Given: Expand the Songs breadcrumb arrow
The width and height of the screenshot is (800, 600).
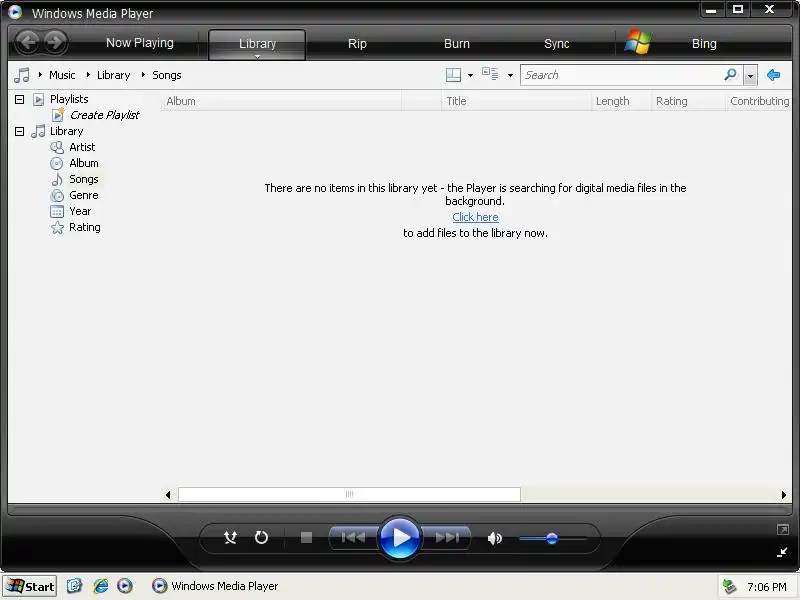Looking at the screenshot, I should (143, 75).
